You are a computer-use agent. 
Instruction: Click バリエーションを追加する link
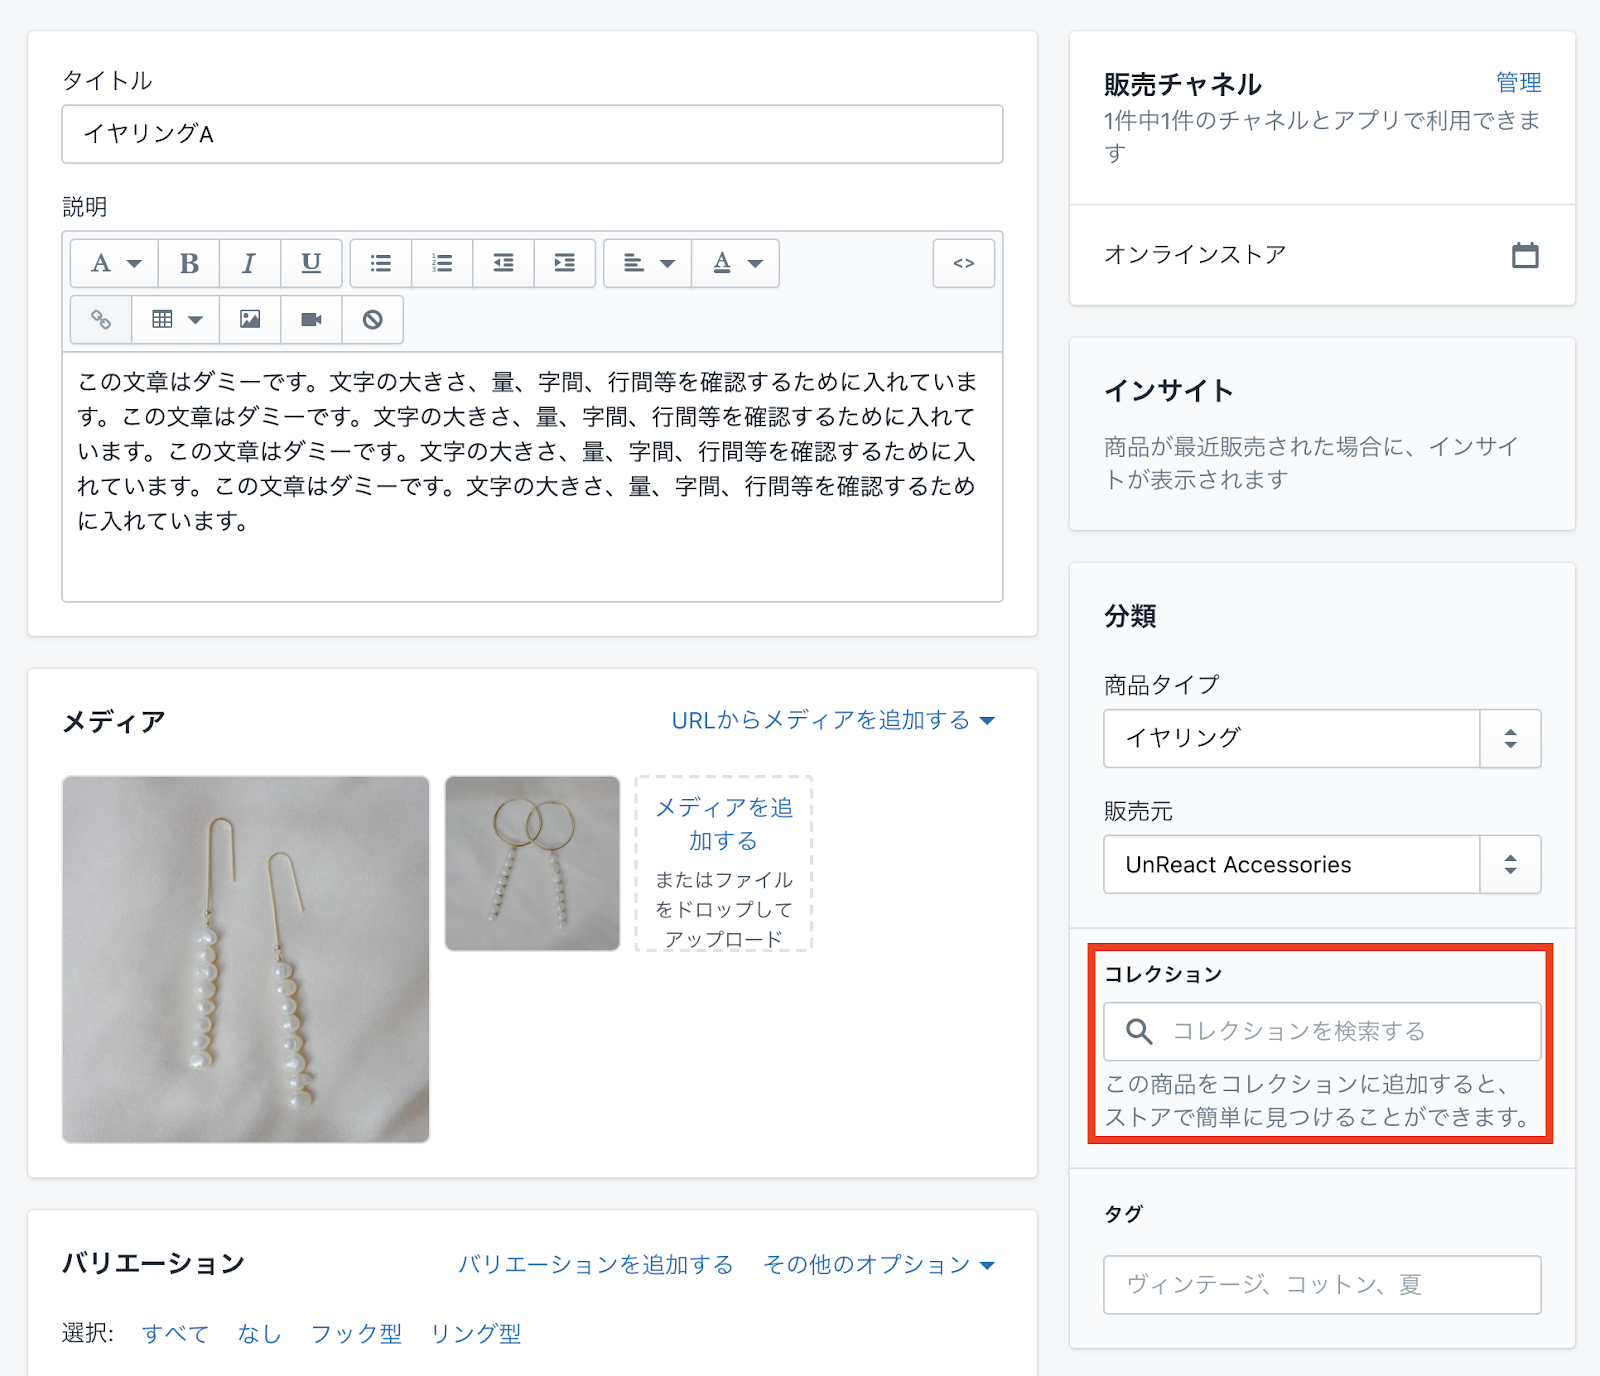[x=595, y=1265]
